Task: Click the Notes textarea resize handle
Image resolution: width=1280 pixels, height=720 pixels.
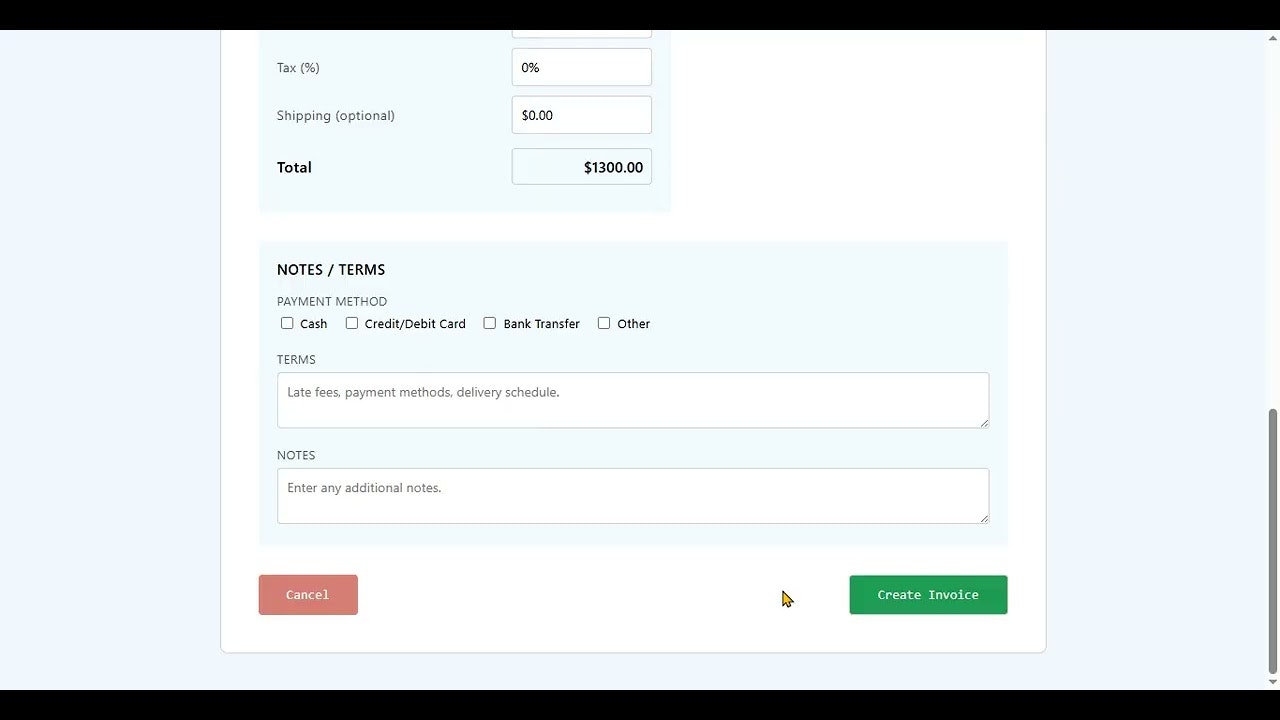Action: pyautogui.click(x=984, y=521)
